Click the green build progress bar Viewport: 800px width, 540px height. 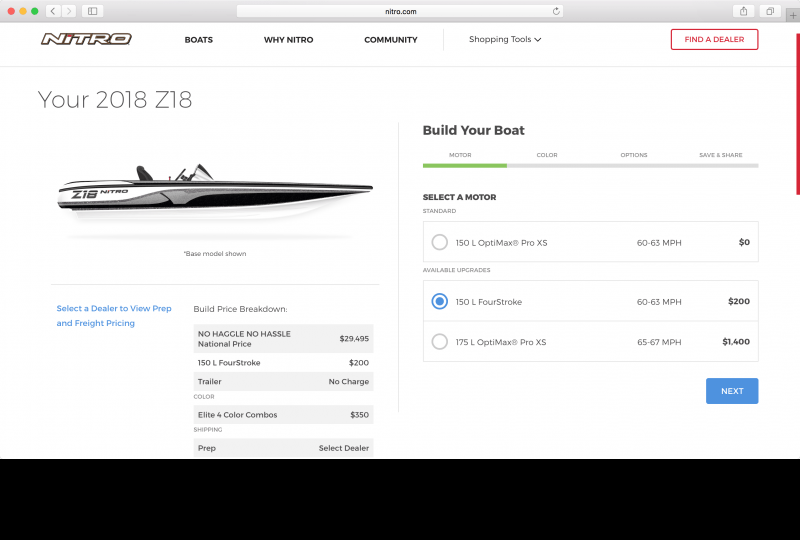[464, 165]
